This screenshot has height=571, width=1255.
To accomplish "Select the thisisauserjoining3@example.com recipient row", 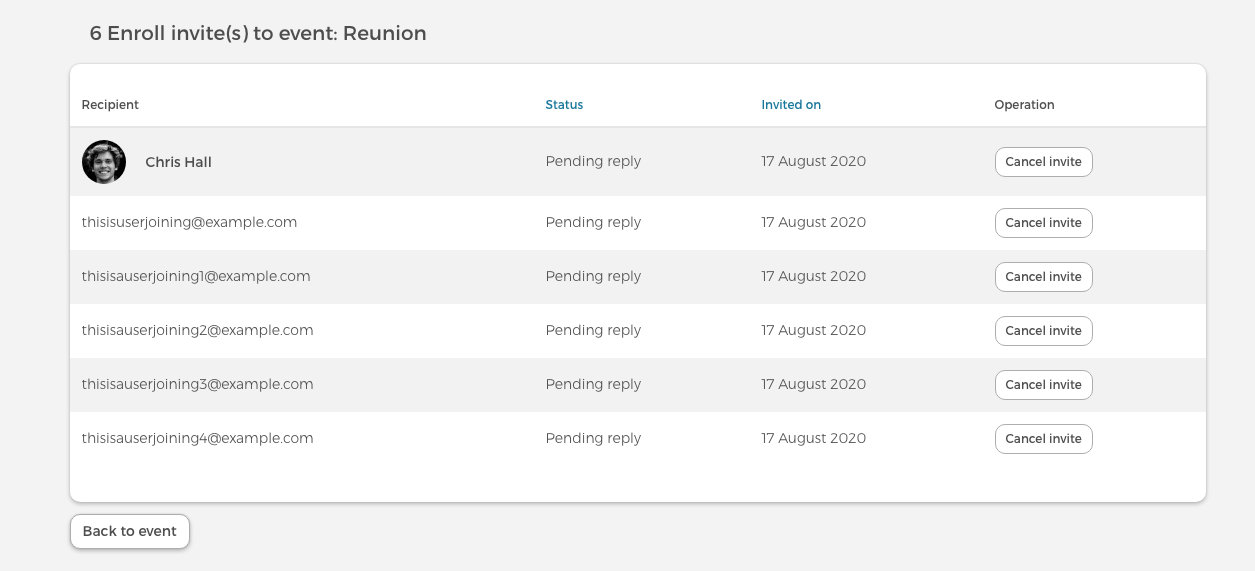I will (197, 385).
